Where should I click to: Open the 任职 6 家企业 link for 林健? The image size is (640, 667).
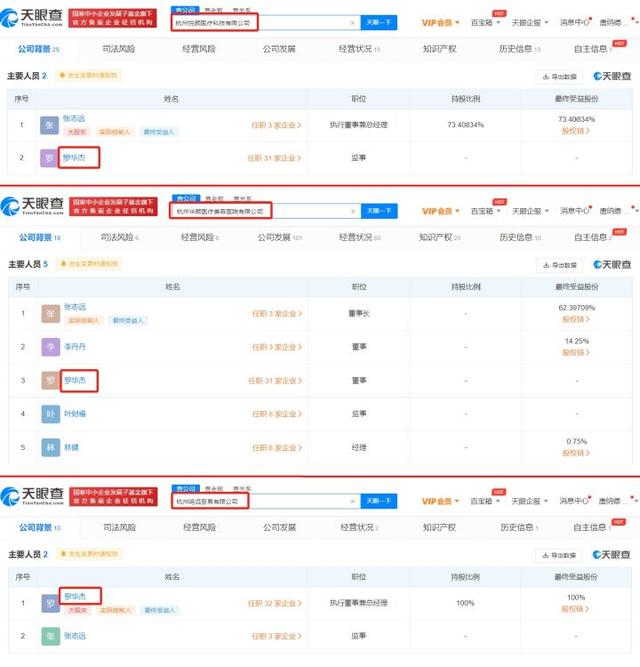tap(277, 448)
